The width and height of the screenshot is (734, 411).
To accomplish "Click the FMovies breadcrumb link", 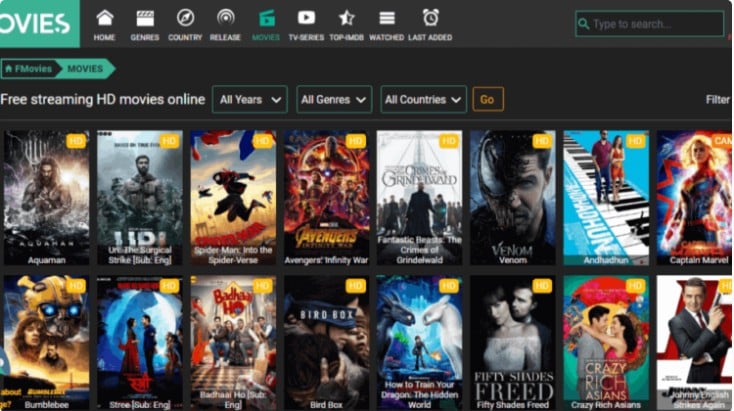I will tap(29, 69).
